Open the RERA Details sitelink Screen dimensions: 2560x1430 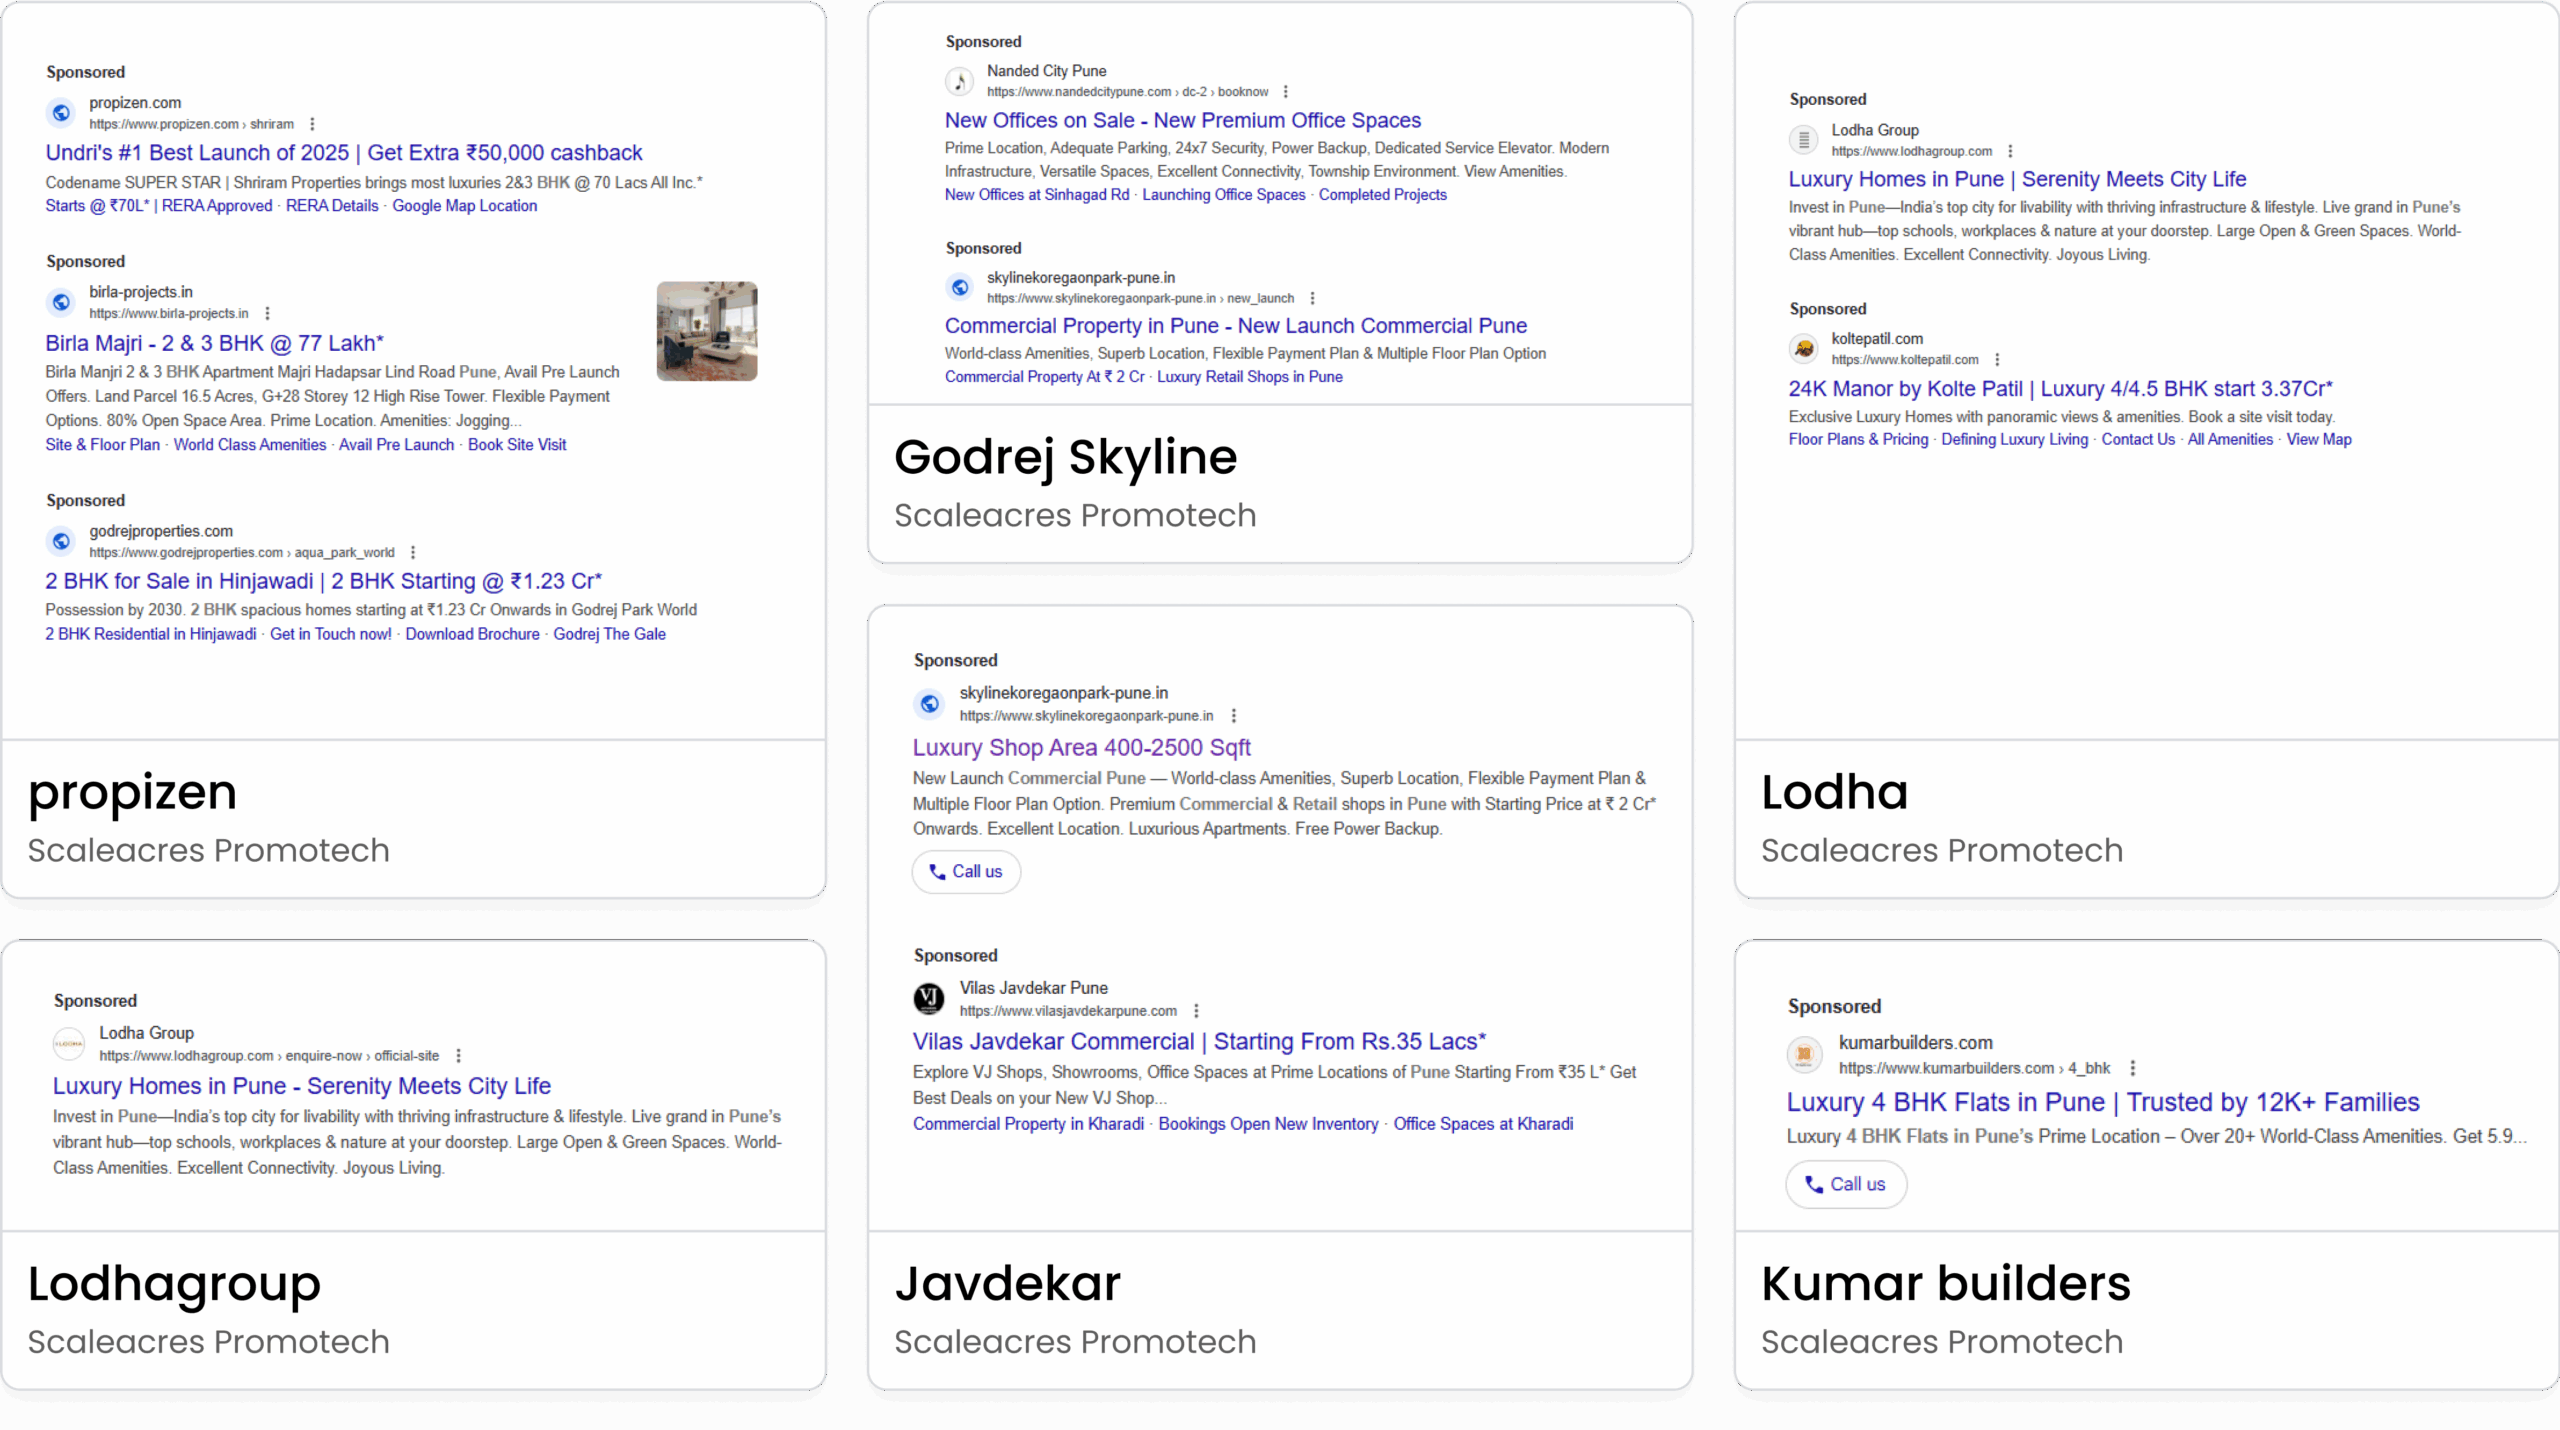[x=332, y=206]
